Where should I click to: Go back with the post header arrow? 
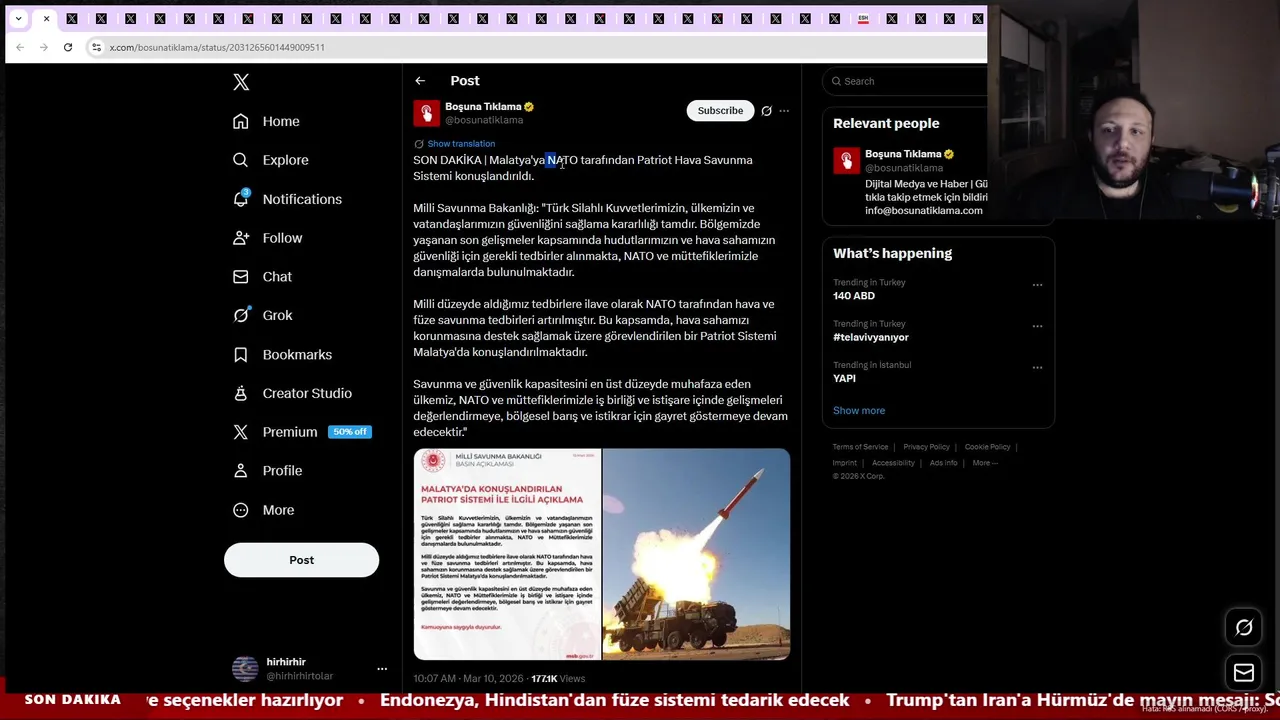[x=420, y=81]
